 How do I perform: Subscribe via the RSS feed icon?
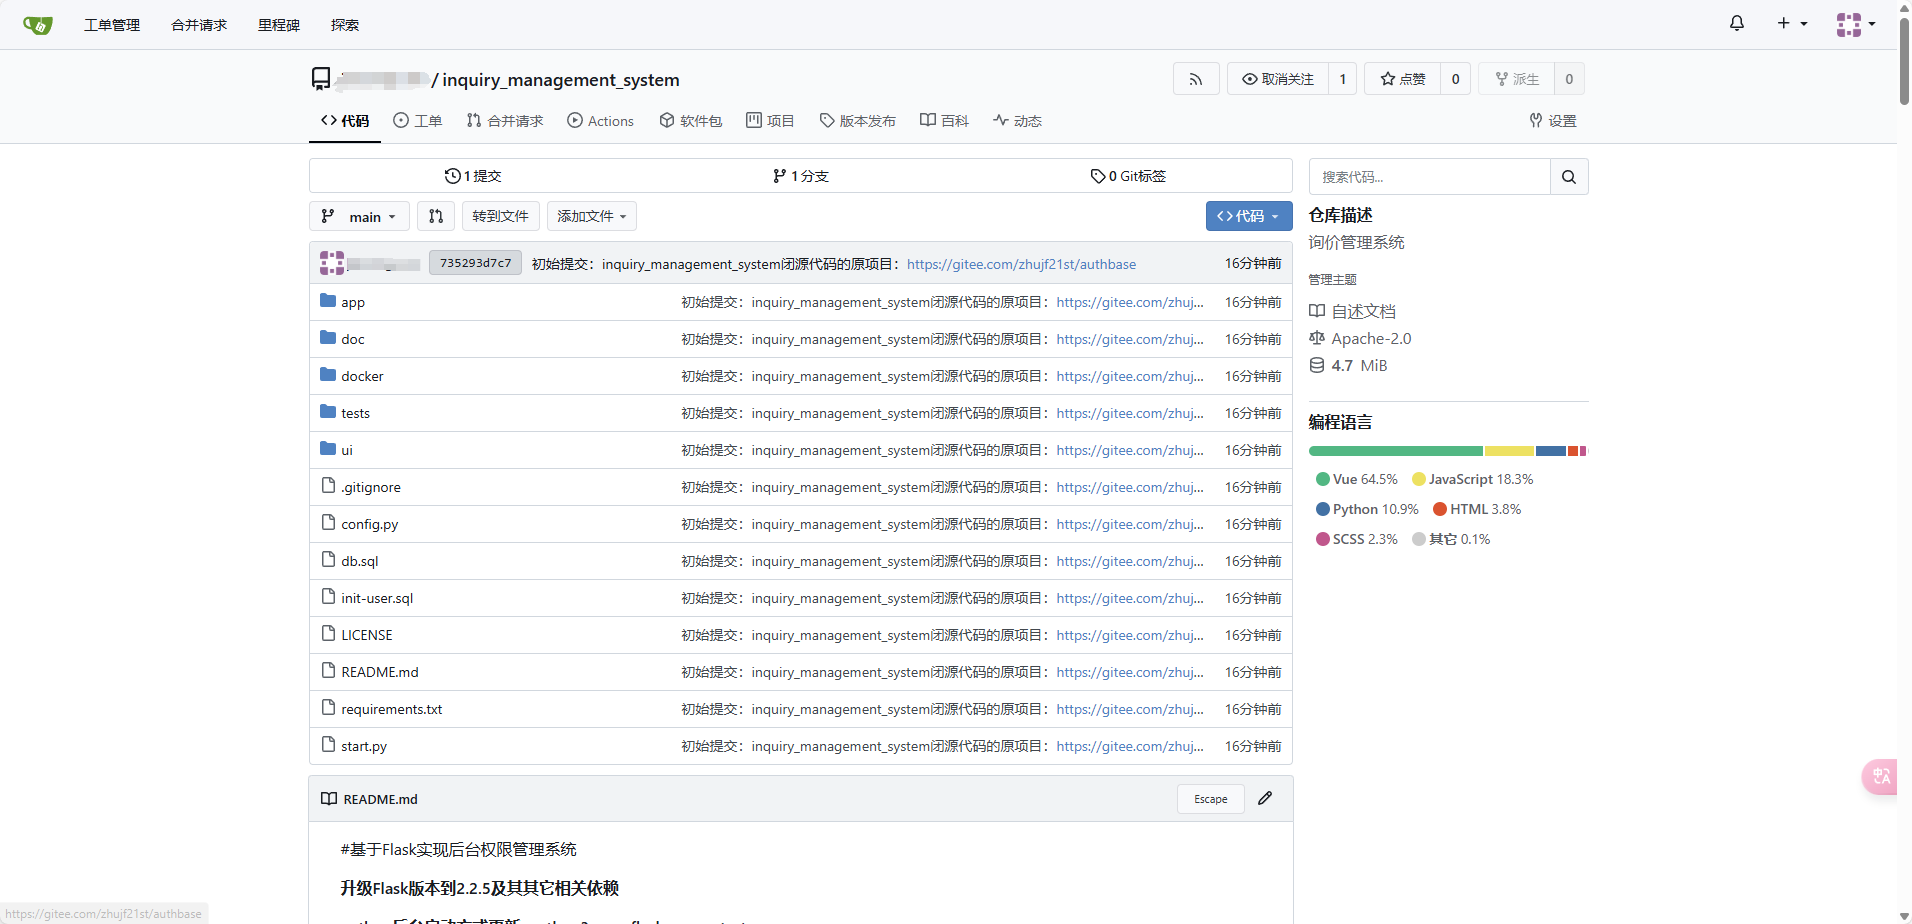(x=1195, y=78)
